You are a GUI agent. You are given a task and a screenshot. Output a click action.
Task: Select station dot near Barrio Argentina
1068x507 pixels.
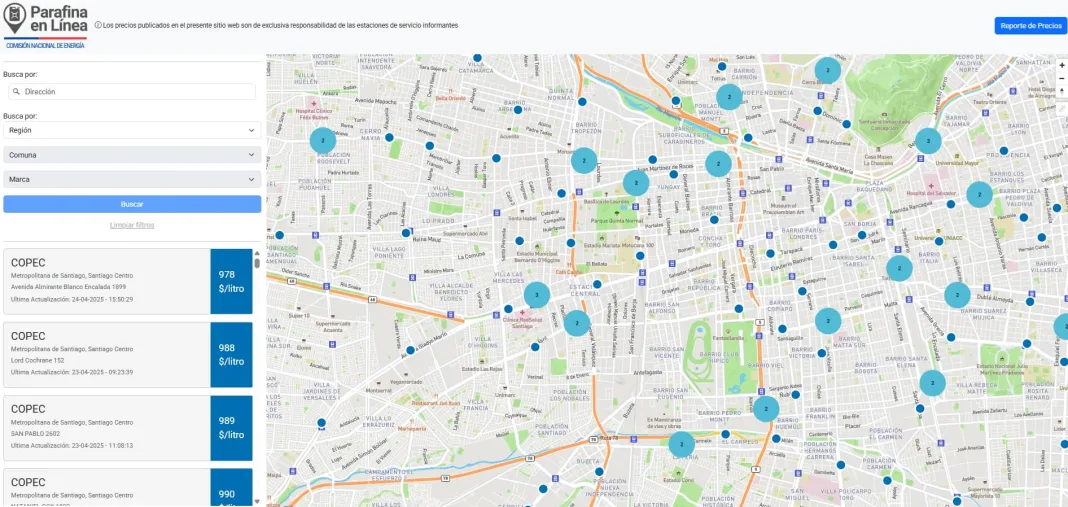click(518, 110)
